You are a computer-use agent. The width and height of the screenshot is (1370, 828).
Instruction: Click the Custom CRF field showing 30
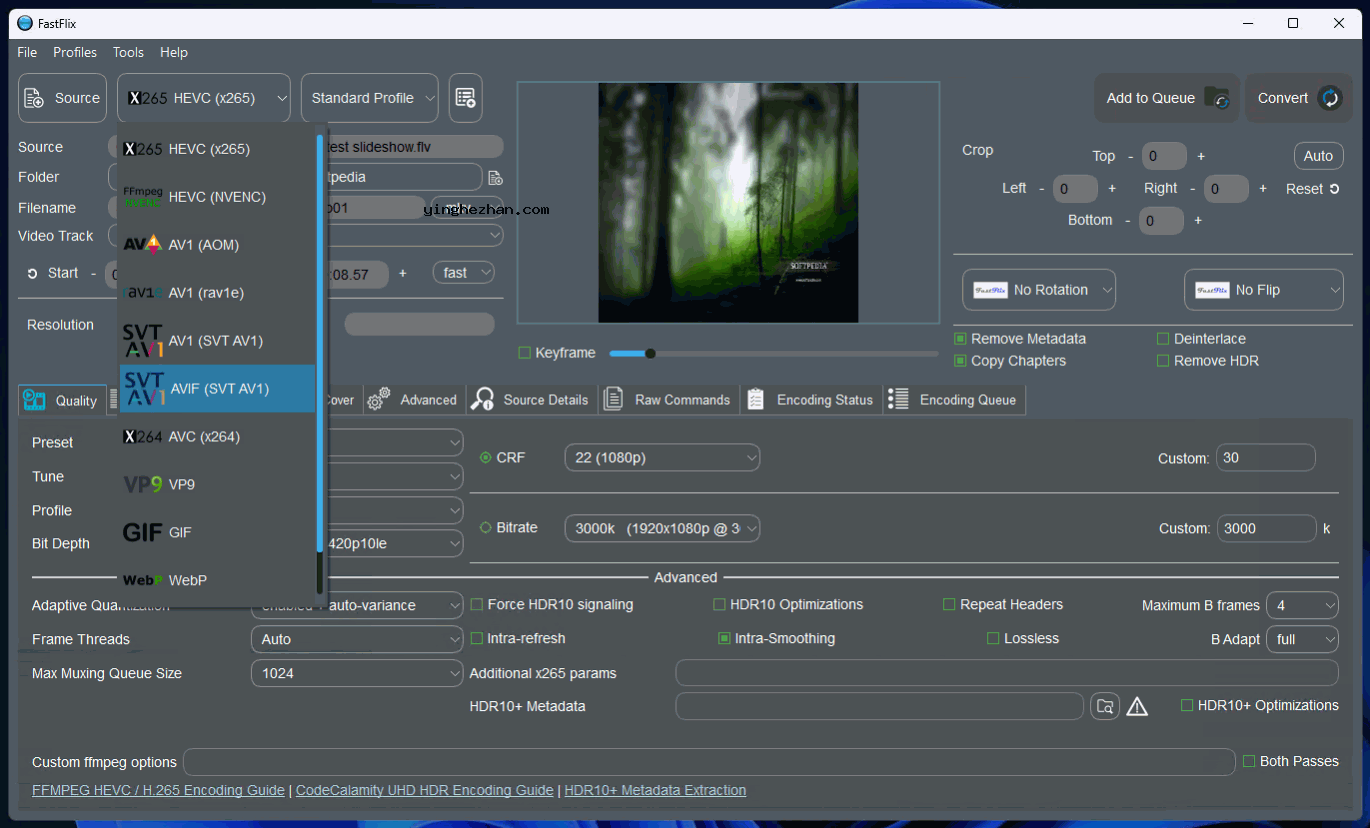pyautogui.click(x=1265, y=458)
